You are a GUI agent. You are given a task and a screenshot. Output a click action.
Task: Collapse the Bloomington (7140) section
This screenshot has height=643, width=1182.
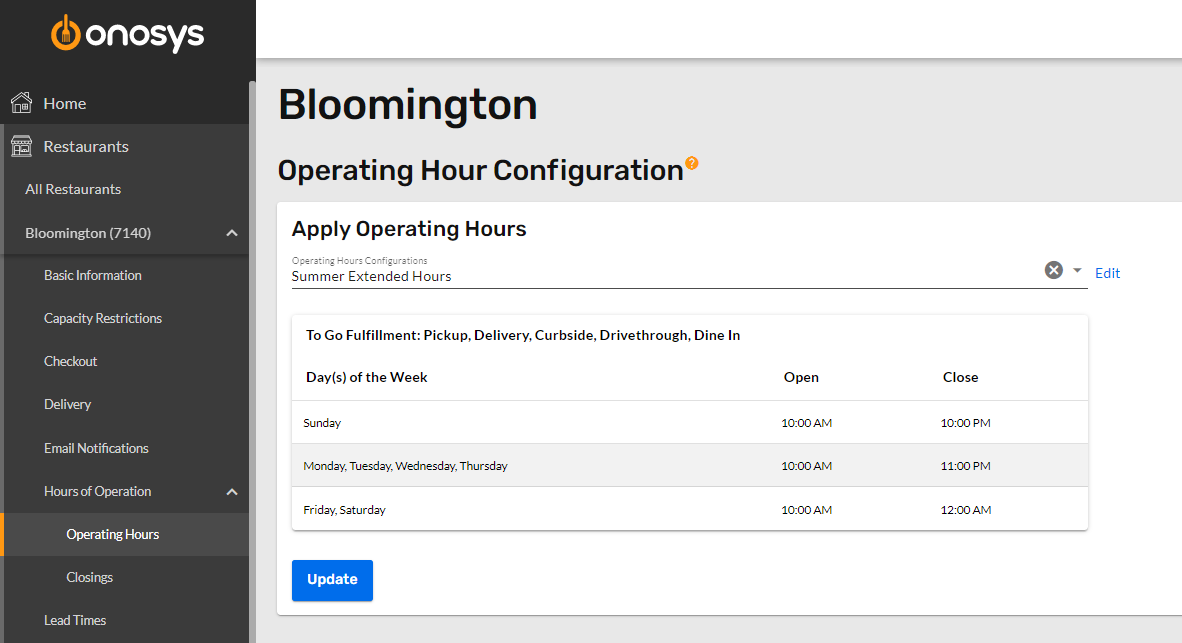click(231, 232)
